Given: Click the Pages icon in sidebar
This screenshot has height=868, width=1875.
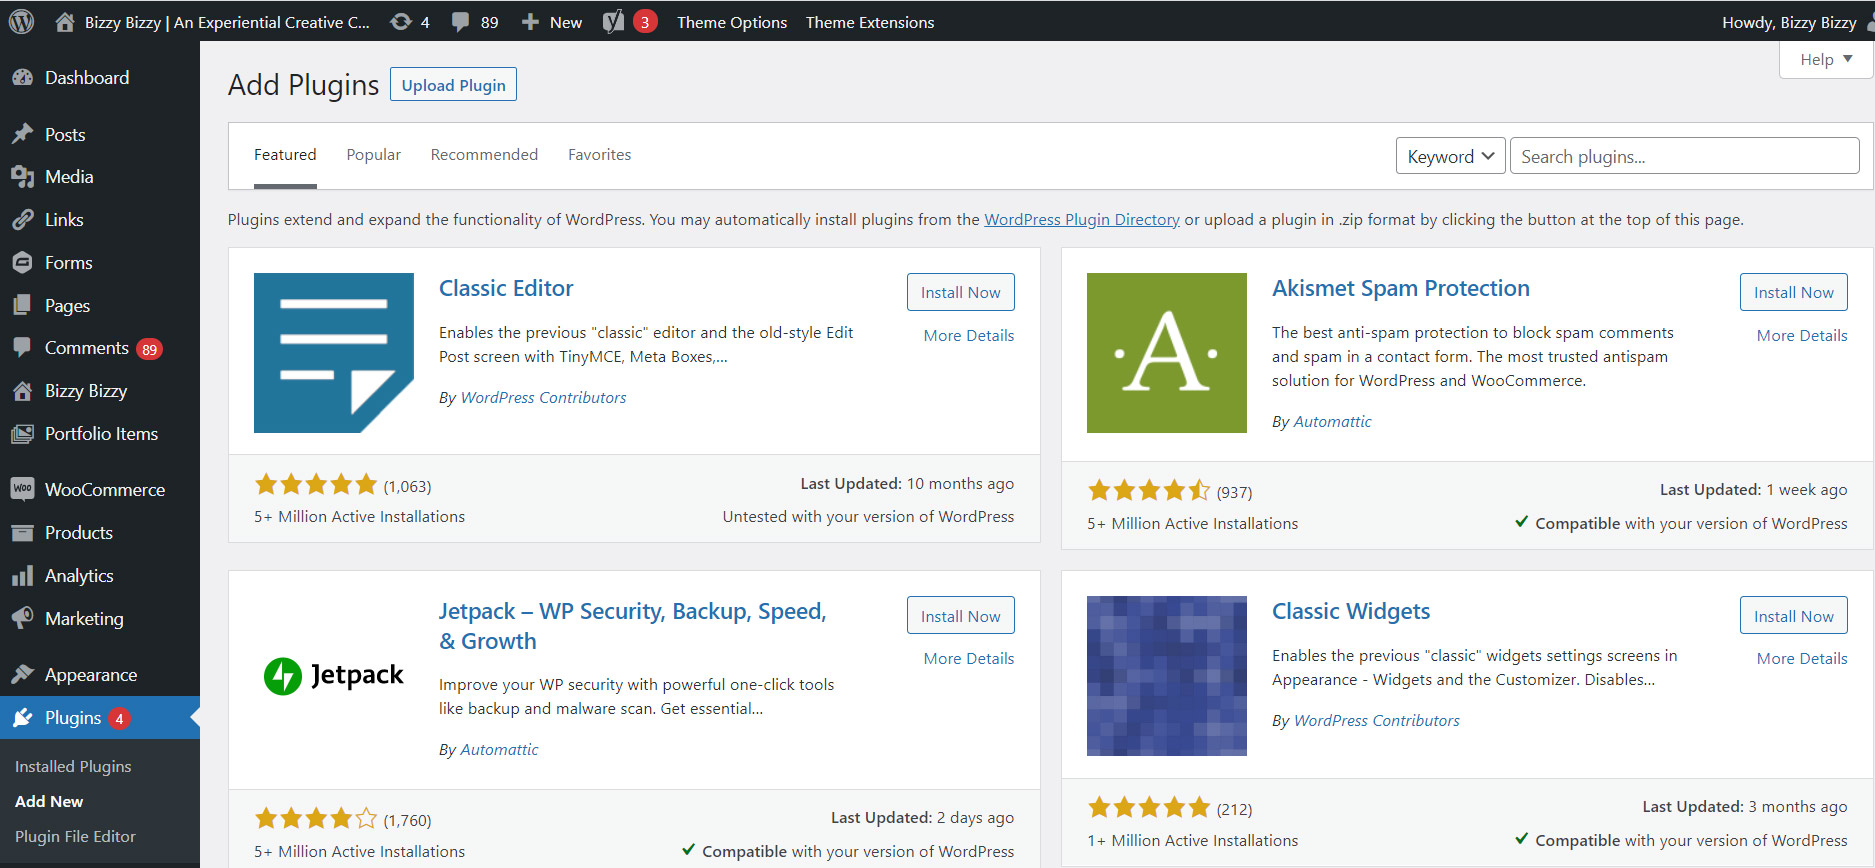Looking at the screenshot, I should coord(22,306).
